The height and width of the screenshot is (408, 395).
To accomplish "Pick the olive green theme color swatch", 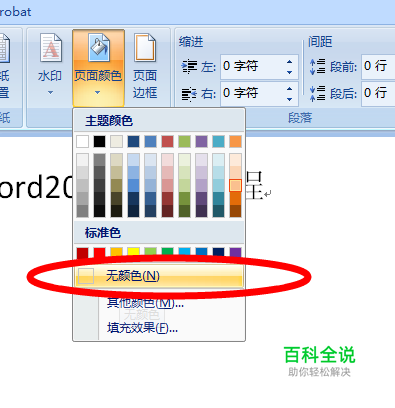I will [184, 141].
